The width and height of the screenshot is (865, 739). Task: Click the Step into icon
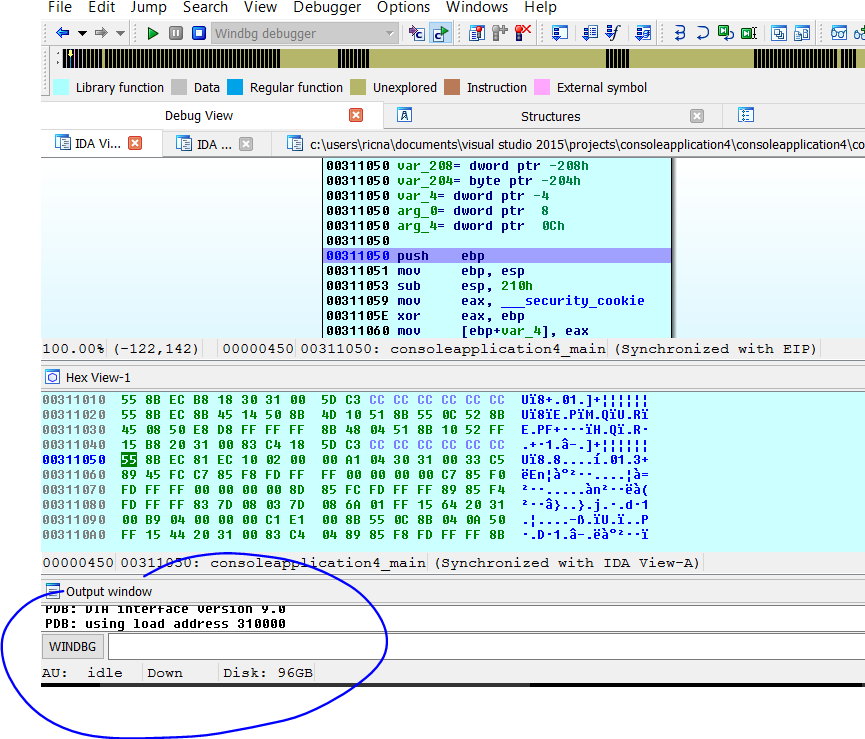681,33
